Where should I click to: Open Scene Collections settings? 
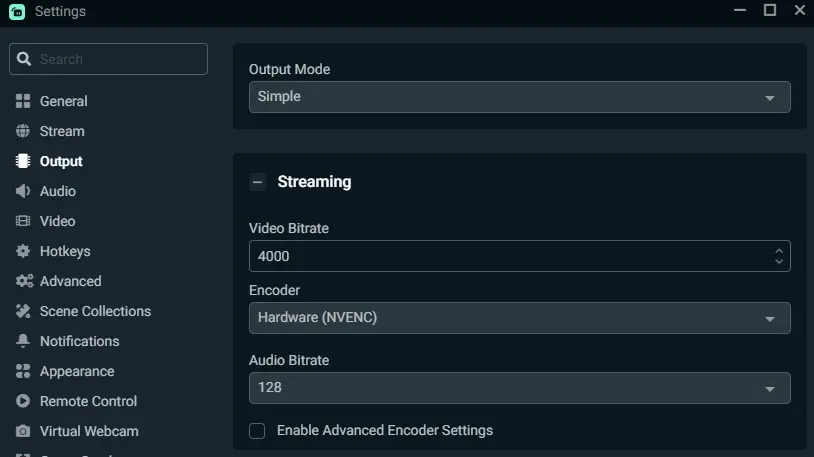pyautogui.click(x=95, y=311)
